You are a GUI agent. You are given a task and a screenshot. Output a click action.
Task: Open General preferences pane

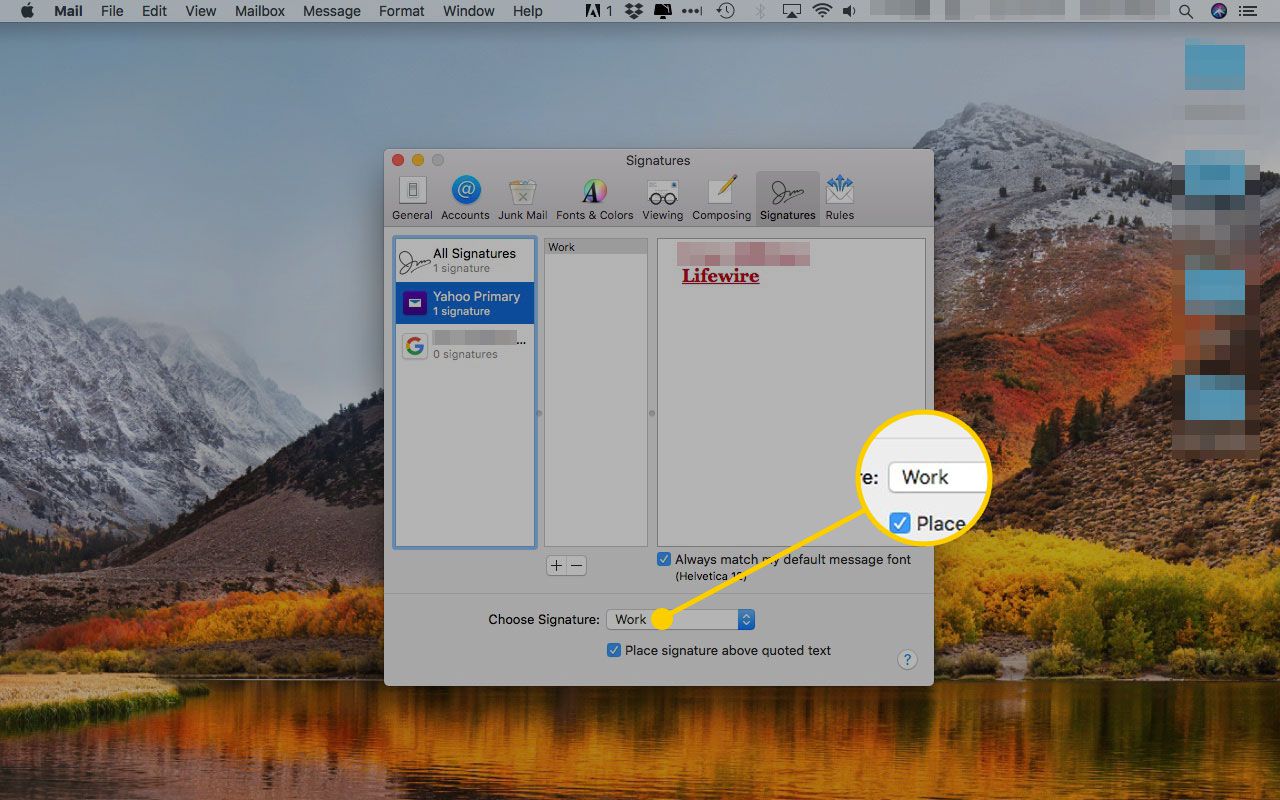[412, 197]
